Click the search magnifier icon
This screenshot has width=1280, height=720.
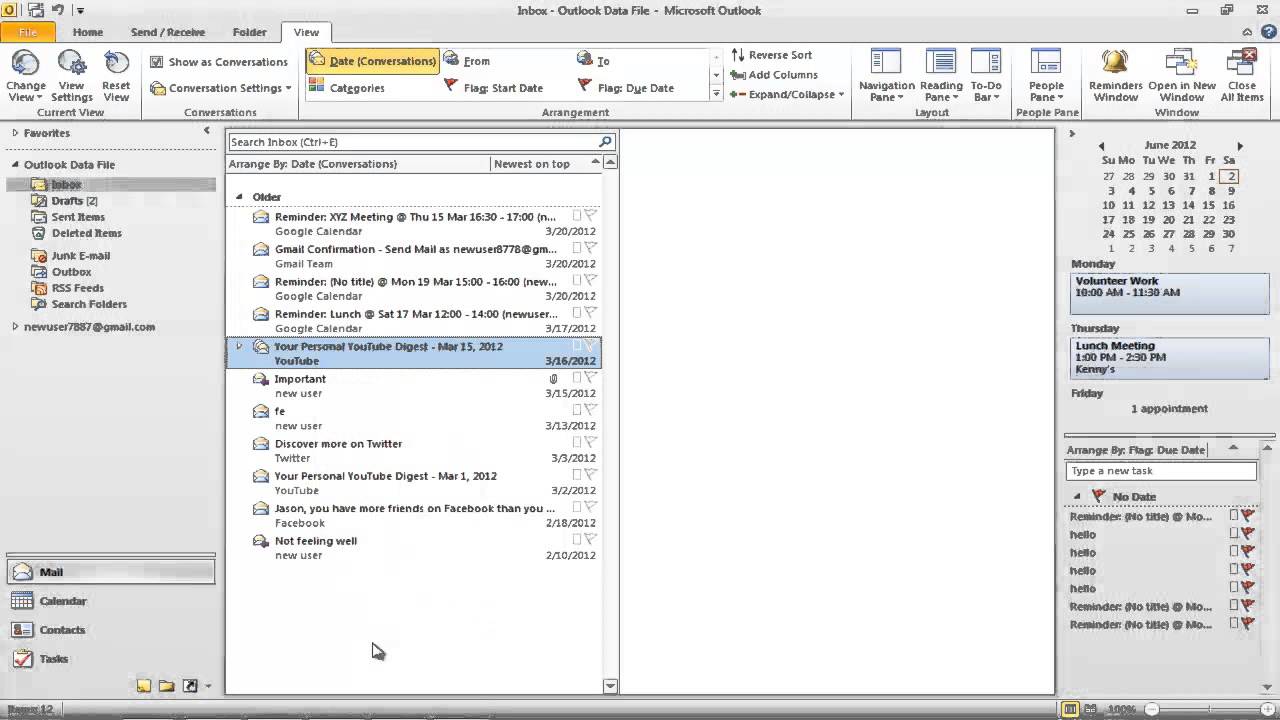point(605,142)
